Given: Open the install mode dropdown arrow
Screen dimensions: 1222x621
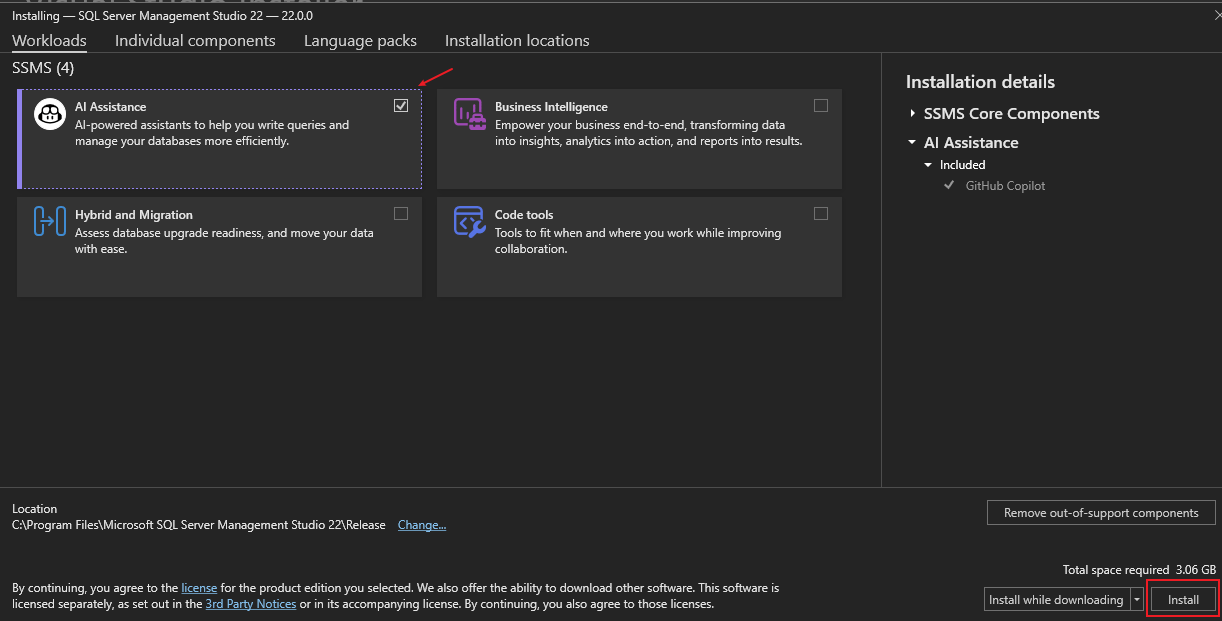Looking at the screenshot, I should [x=1137, y=600].
